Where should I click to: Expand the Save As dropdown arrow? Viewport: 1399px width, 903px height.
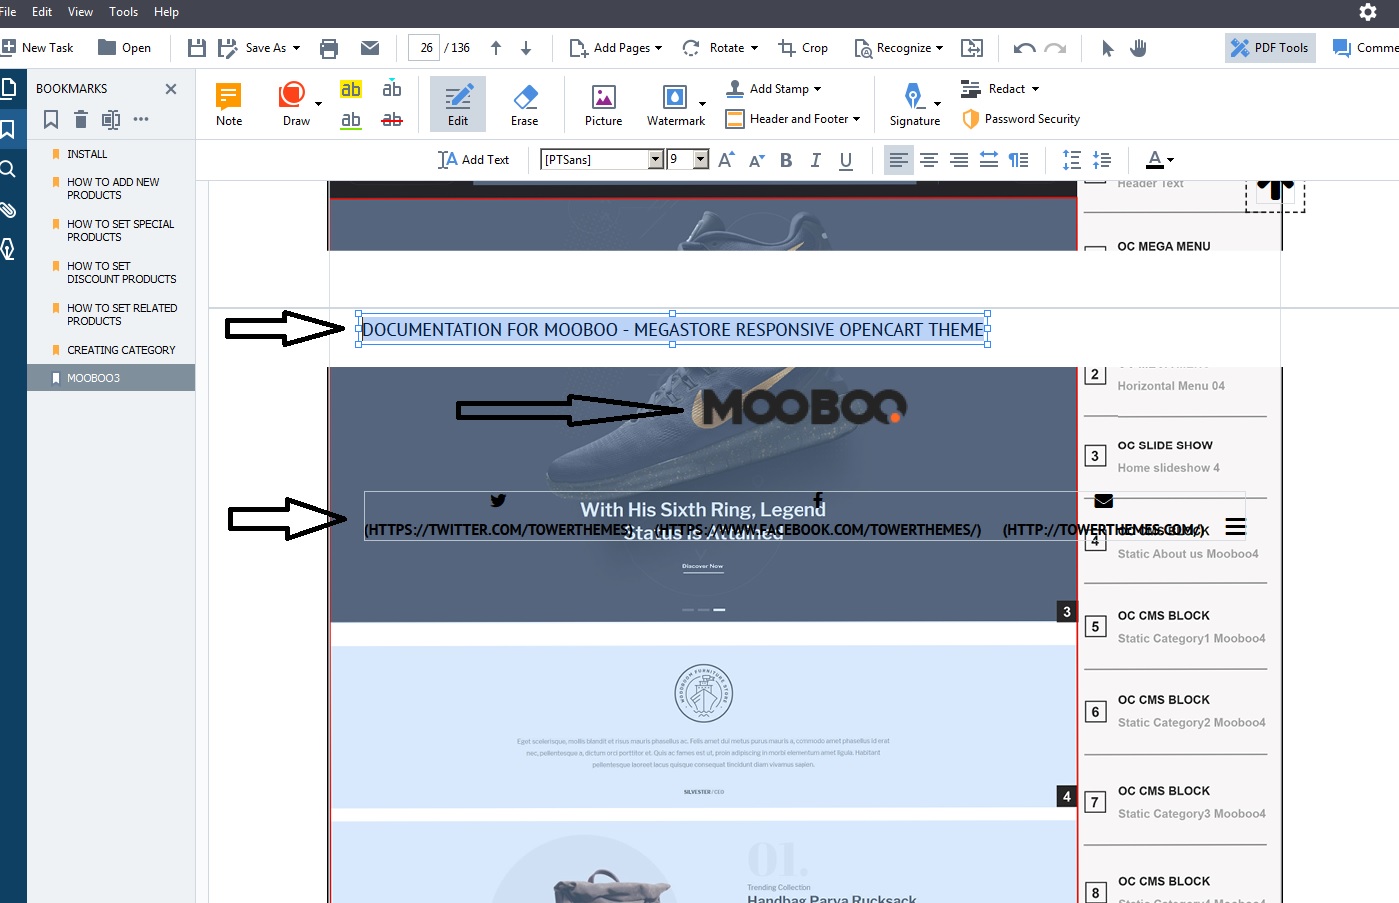tap(296, 48)
